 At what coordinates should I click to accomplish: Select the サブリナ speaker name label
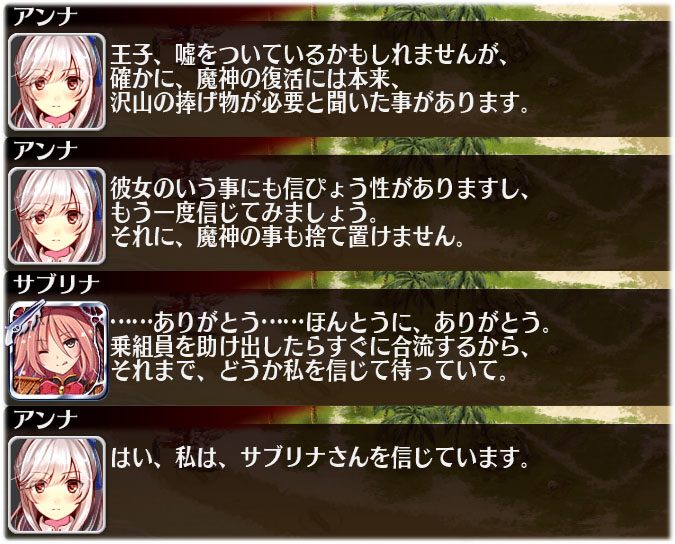[x=56, y=285]
